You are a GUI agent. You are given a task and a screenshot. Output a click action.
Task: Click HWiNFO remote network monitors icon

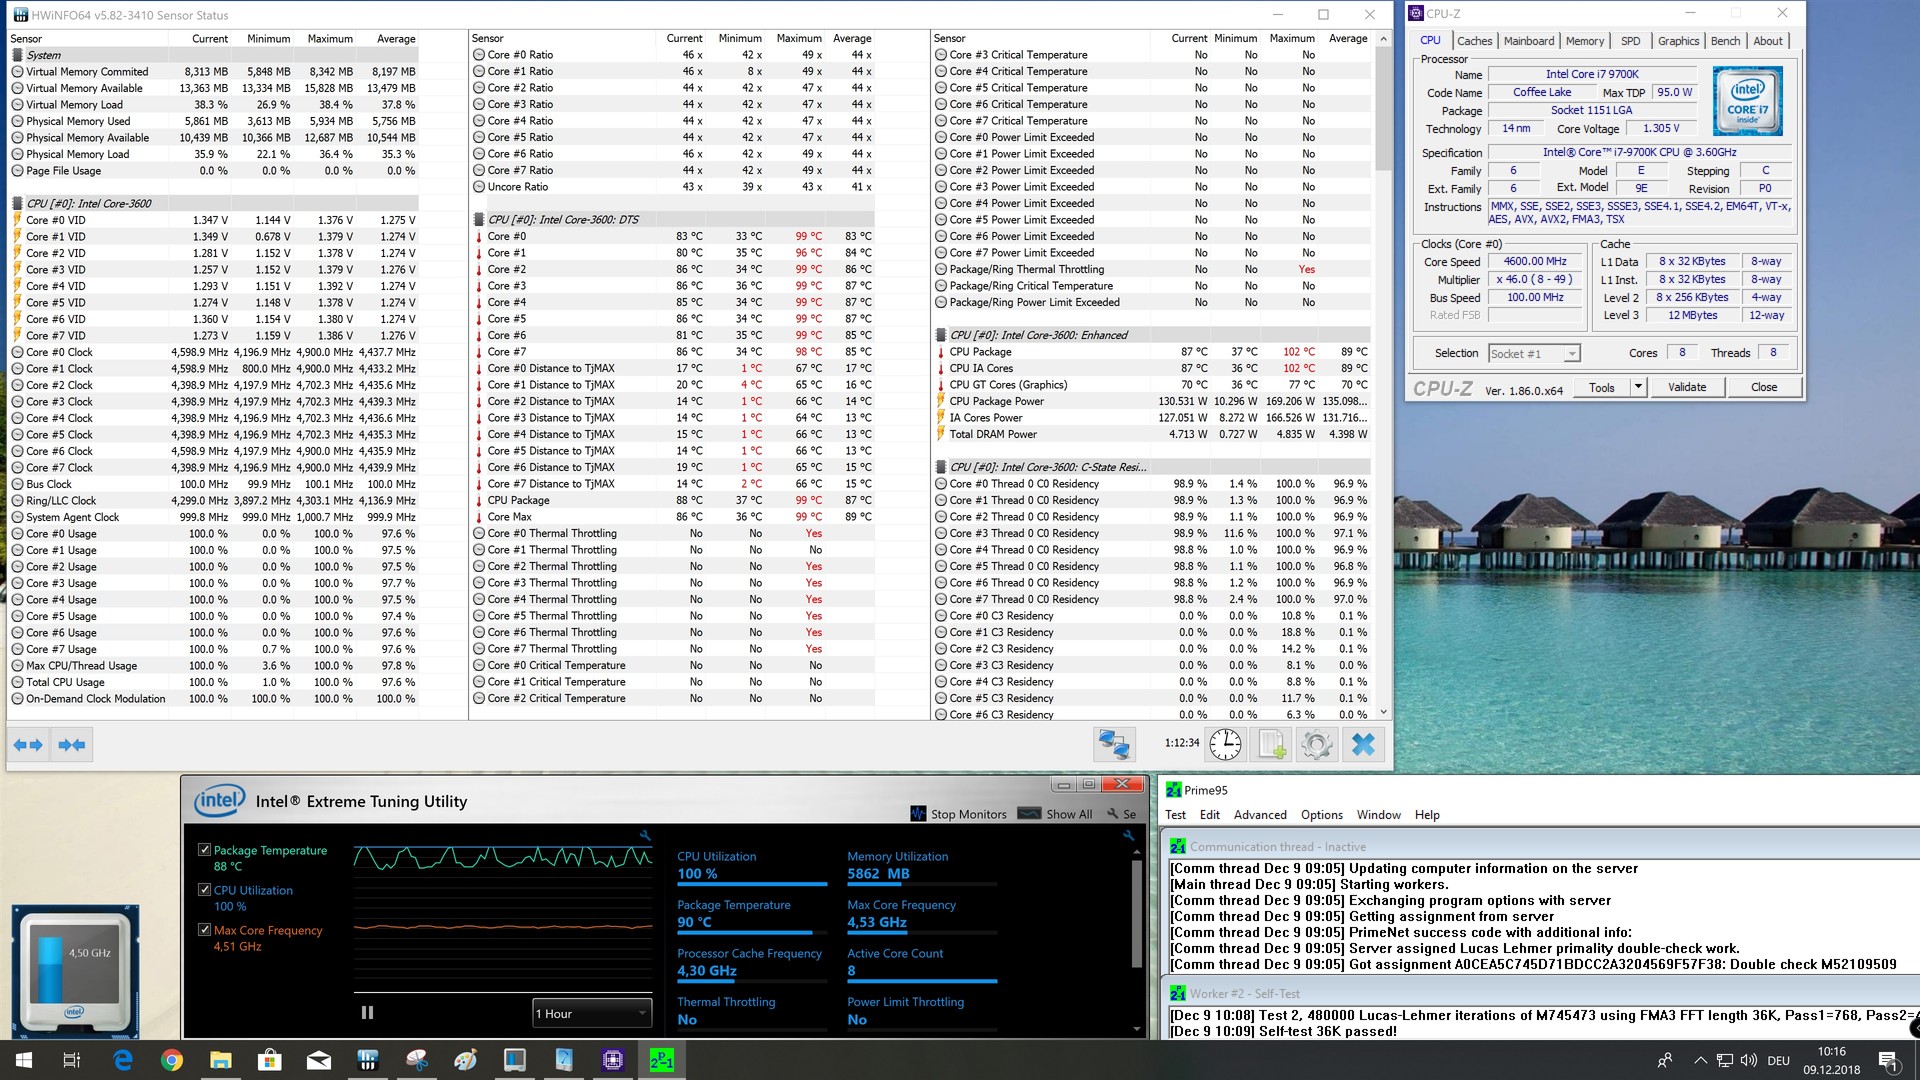(1114, 744)
